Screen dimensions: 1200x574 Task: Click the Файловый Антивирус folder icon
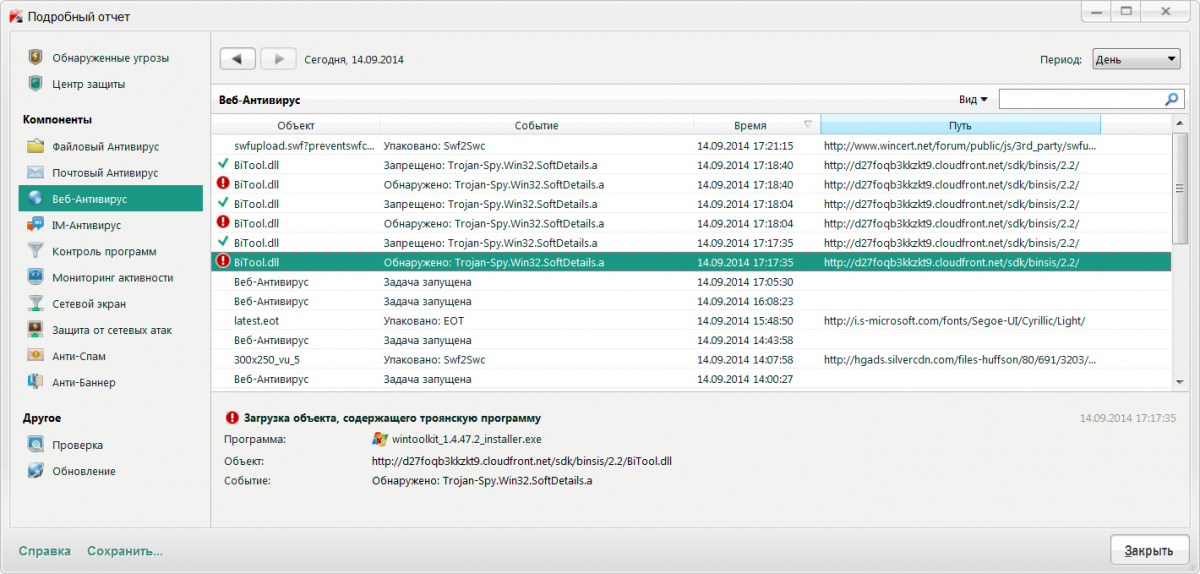pos(35,147)
